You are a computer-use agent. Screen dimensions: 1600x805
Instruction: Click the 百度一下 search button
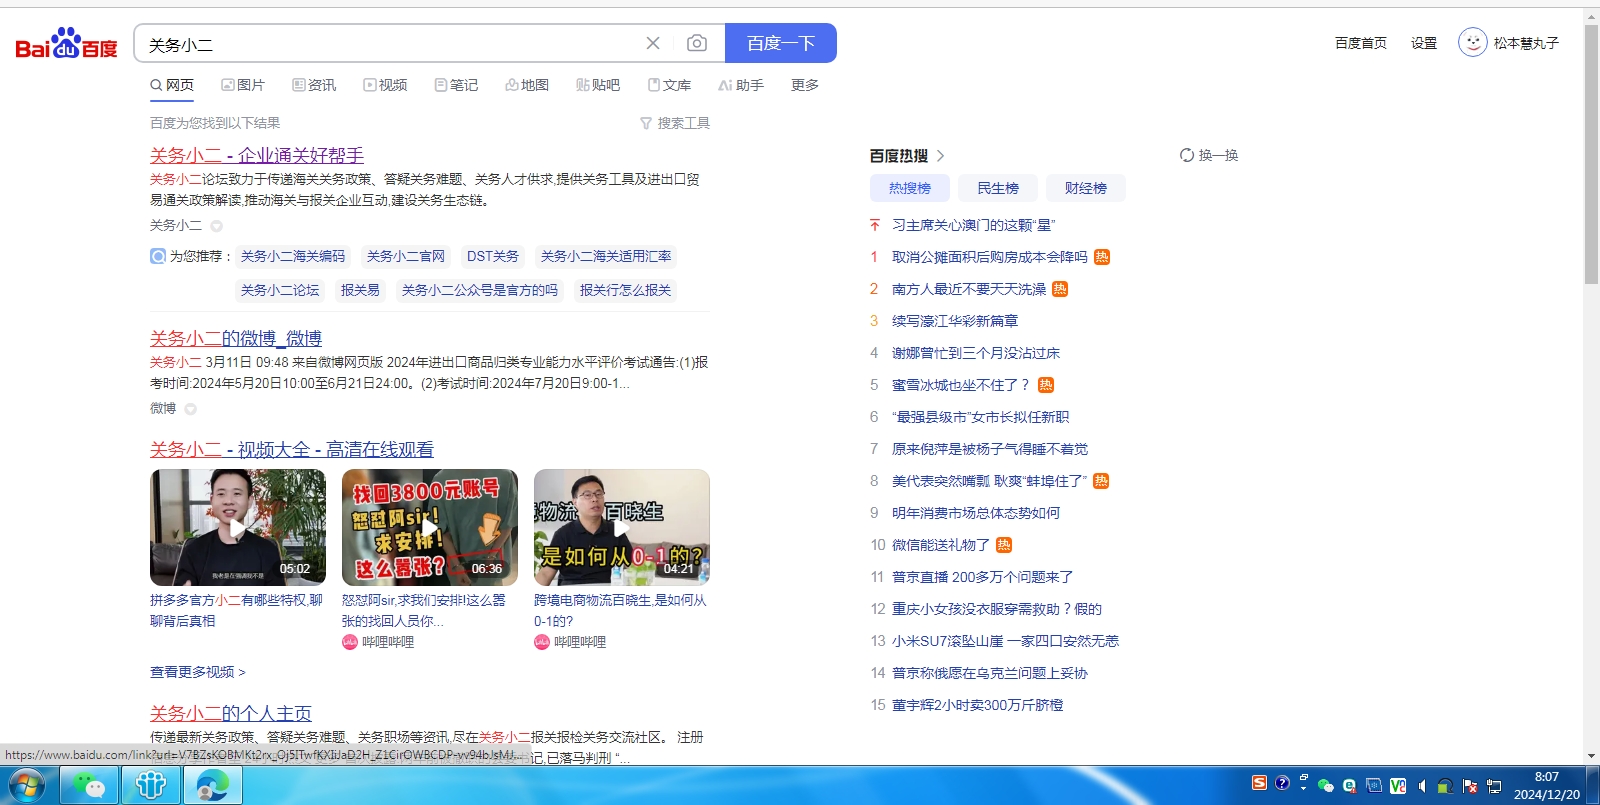point(781,43)
